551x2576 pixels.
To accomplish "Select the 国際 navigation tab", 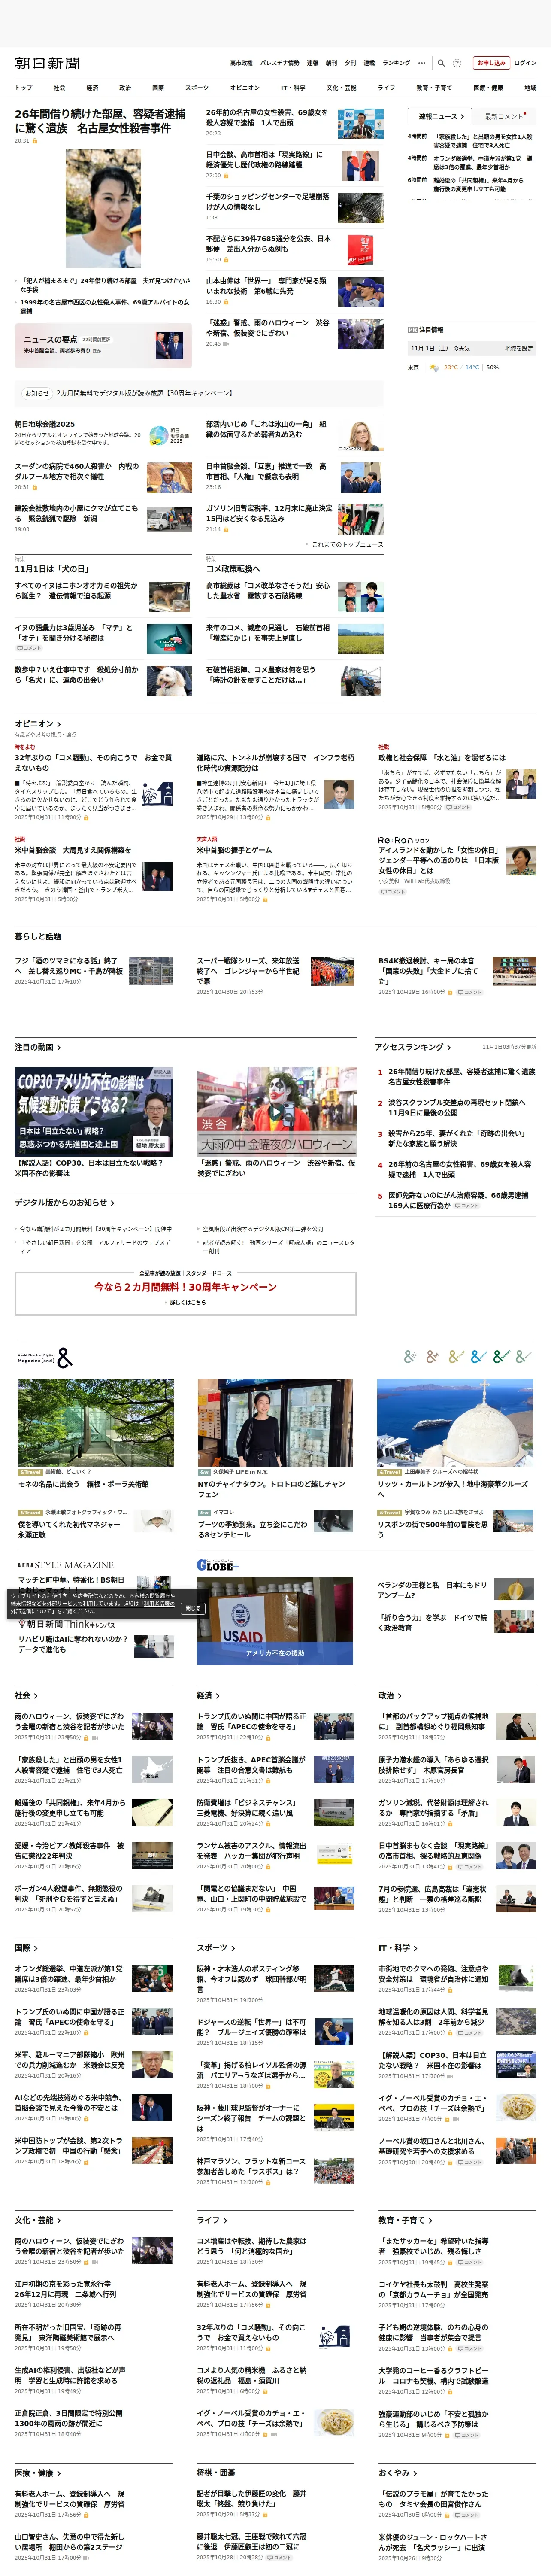I will [x=158, y=88].
